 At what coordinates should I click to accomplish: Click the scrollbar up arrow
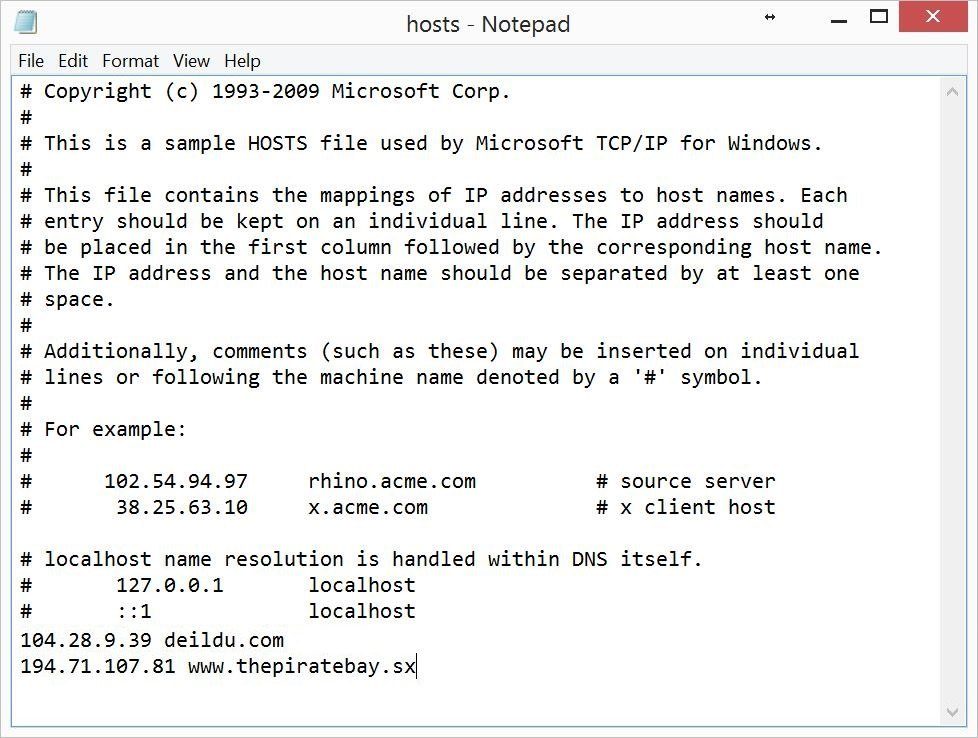[x=952, y=92]
